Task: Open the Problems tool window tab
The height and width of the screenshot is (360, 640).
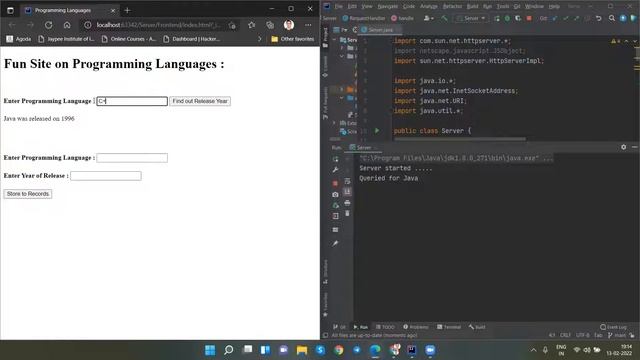Action: (416, 327)
